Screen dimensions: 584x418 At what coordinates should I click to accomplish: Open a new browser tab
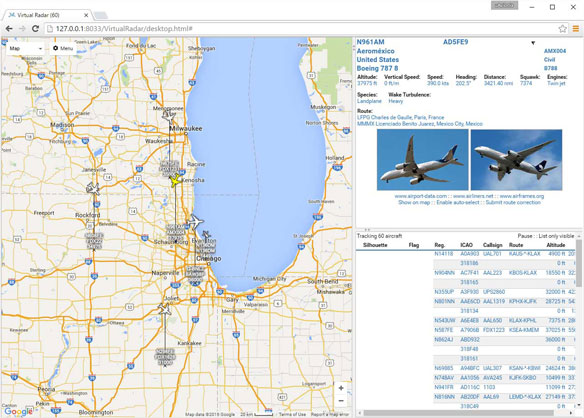[101, 15]
